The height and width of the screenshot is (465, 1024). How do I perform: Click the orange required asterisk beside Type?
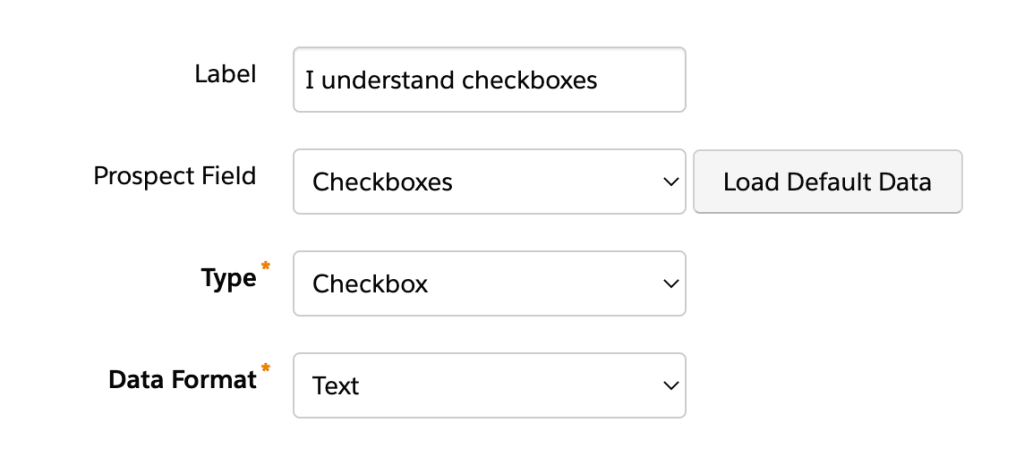click(265, 267)
